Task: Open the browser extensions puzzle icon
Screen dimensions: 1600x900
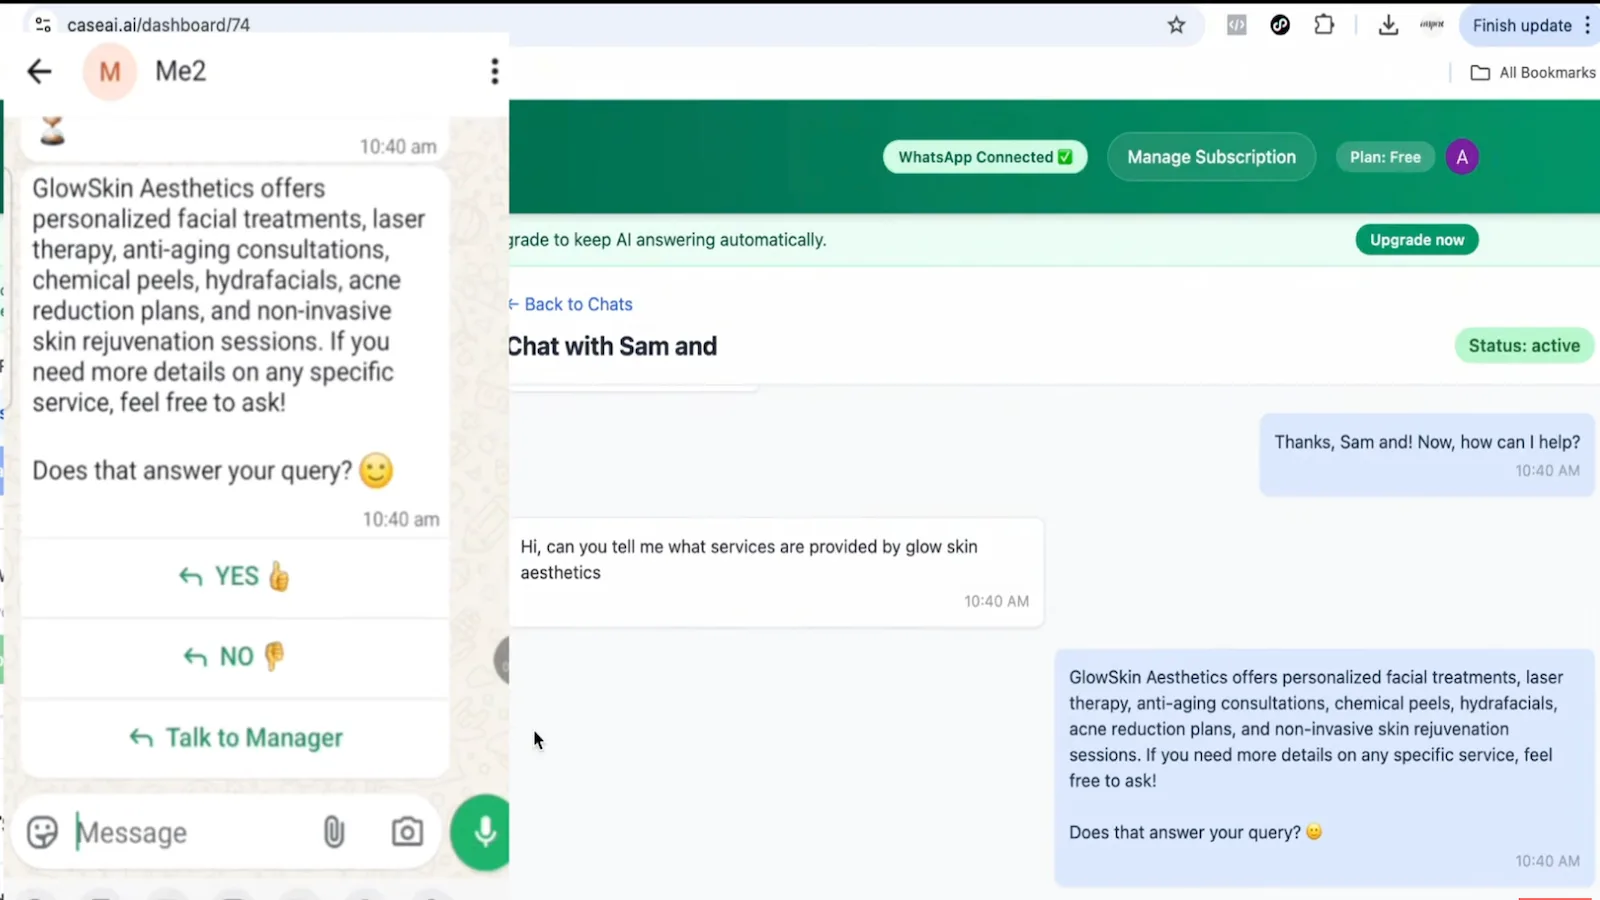Action: 1324,25
